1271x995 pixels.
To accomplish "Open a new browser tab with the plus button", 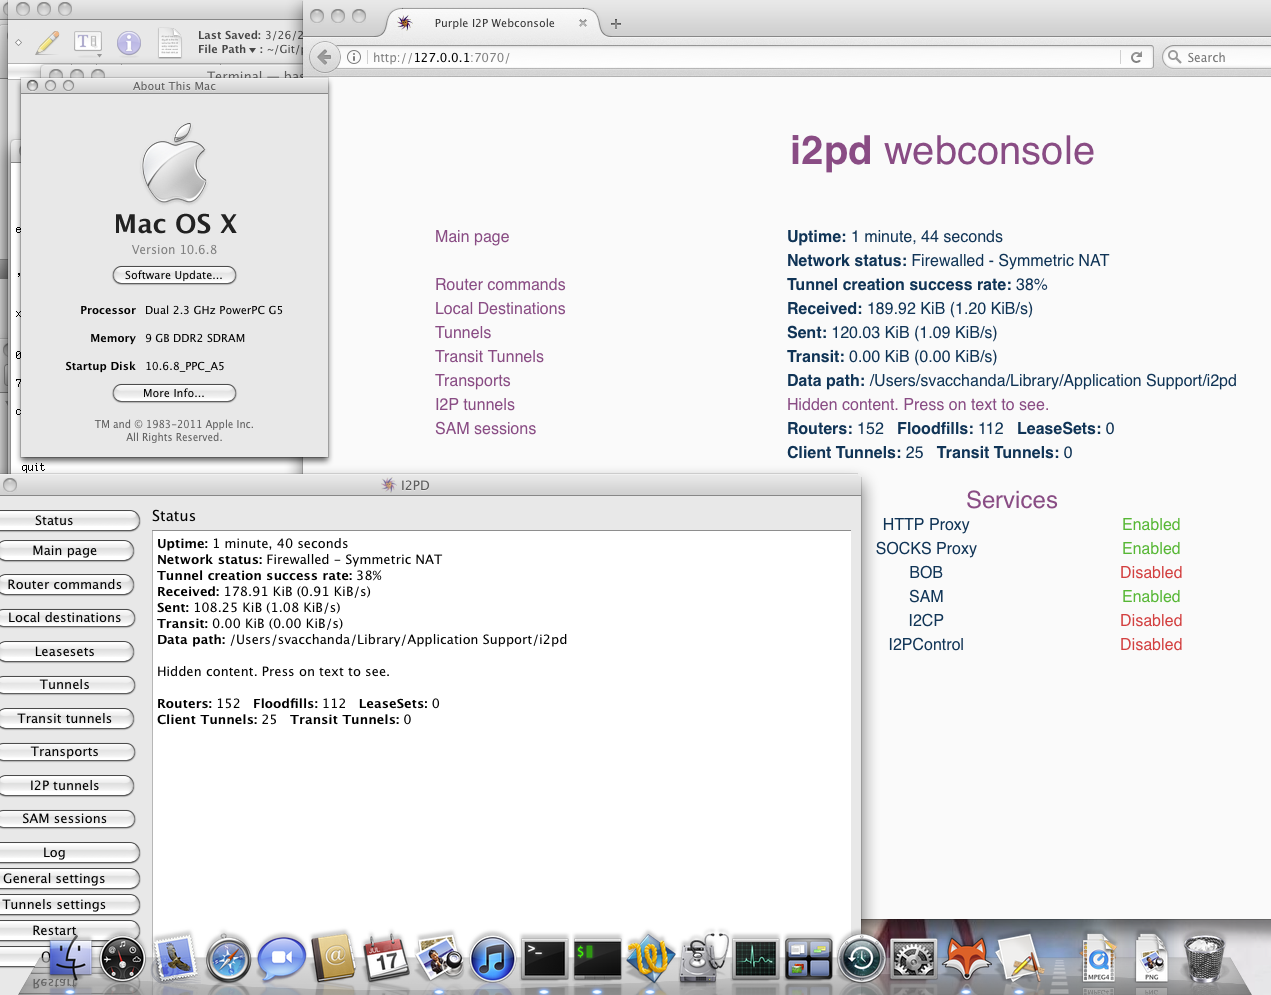I will click(x=616, y=23).
